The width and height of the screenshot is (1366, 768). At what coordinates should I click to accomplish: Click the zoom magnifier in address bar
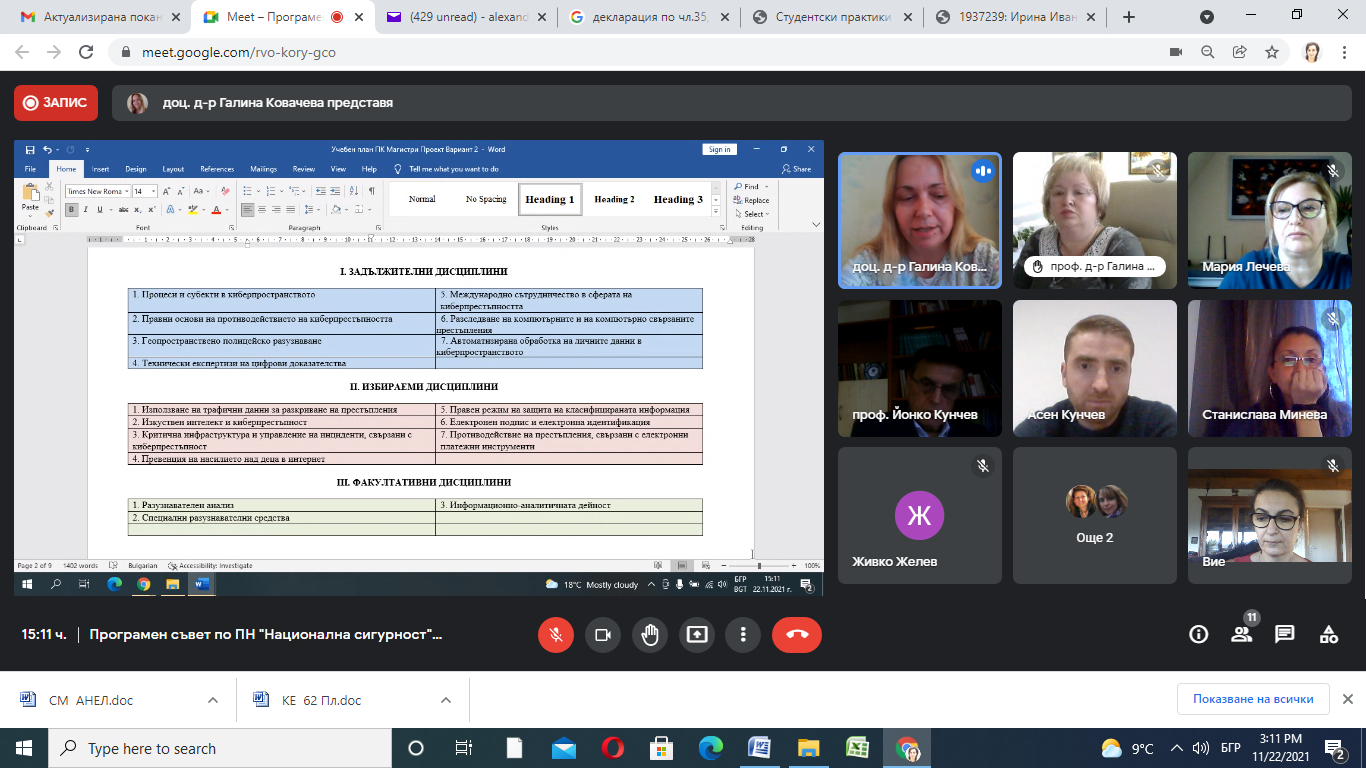(1208, 52)
